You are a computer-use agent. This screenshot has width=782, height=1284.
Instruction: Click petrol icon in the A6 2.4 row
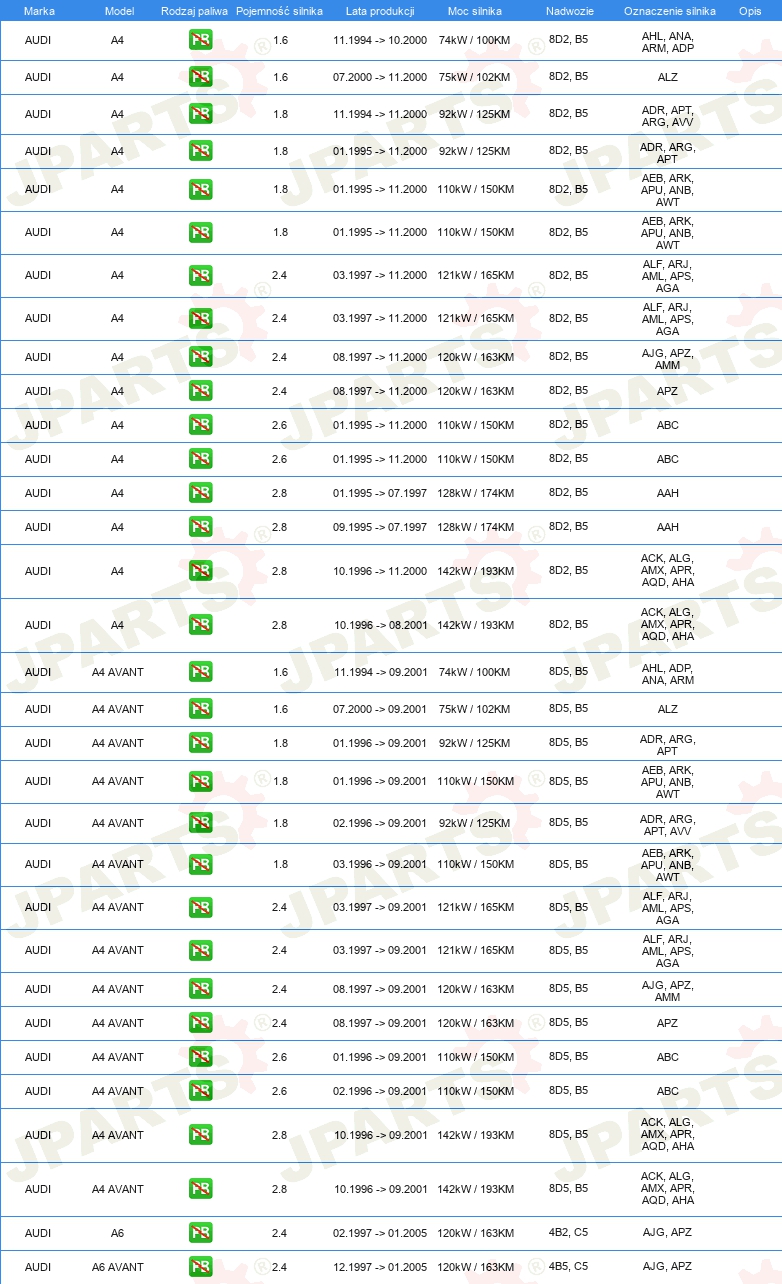200,1232
